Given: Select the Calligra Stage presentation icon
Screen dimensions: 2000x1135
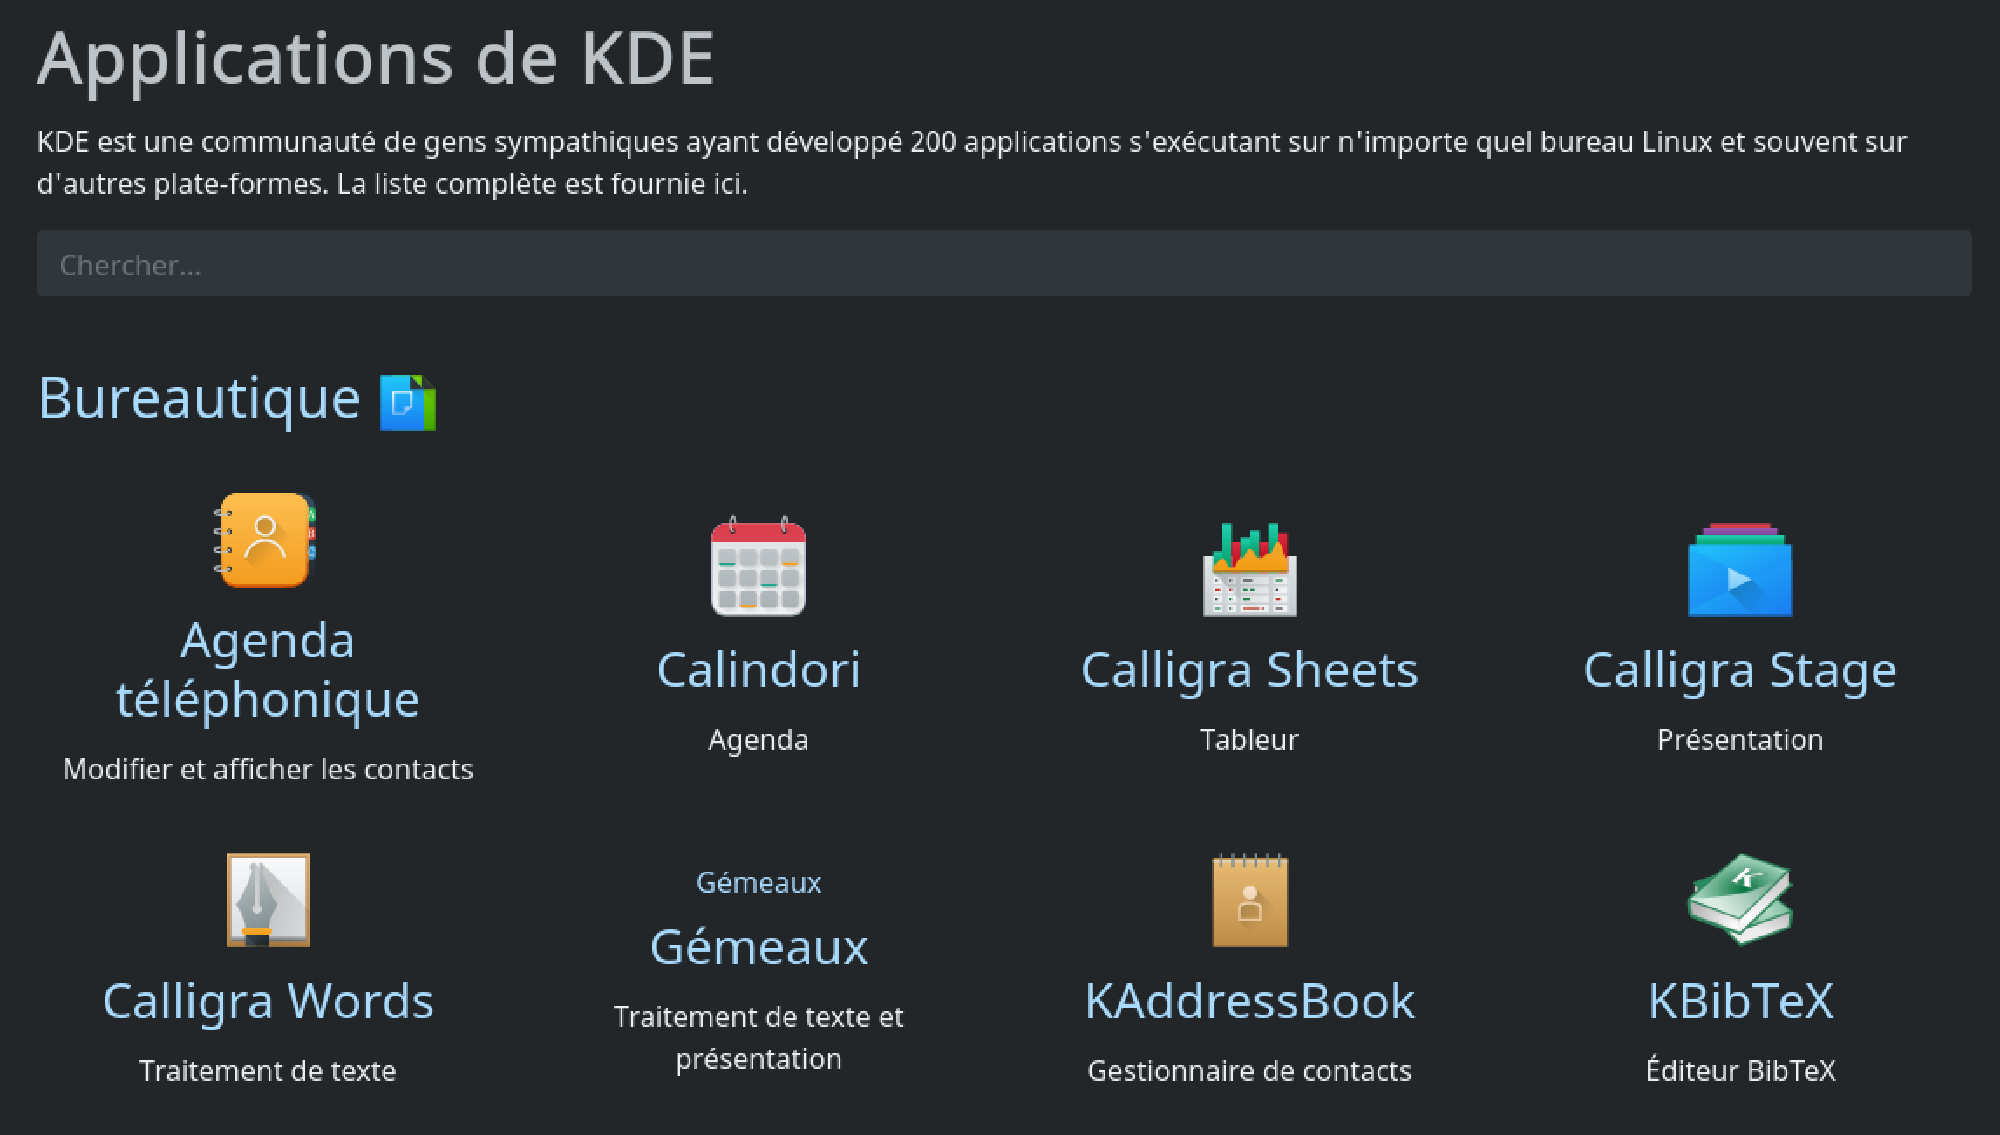Looking at the screenshot, I should [x=1740, y=570].
